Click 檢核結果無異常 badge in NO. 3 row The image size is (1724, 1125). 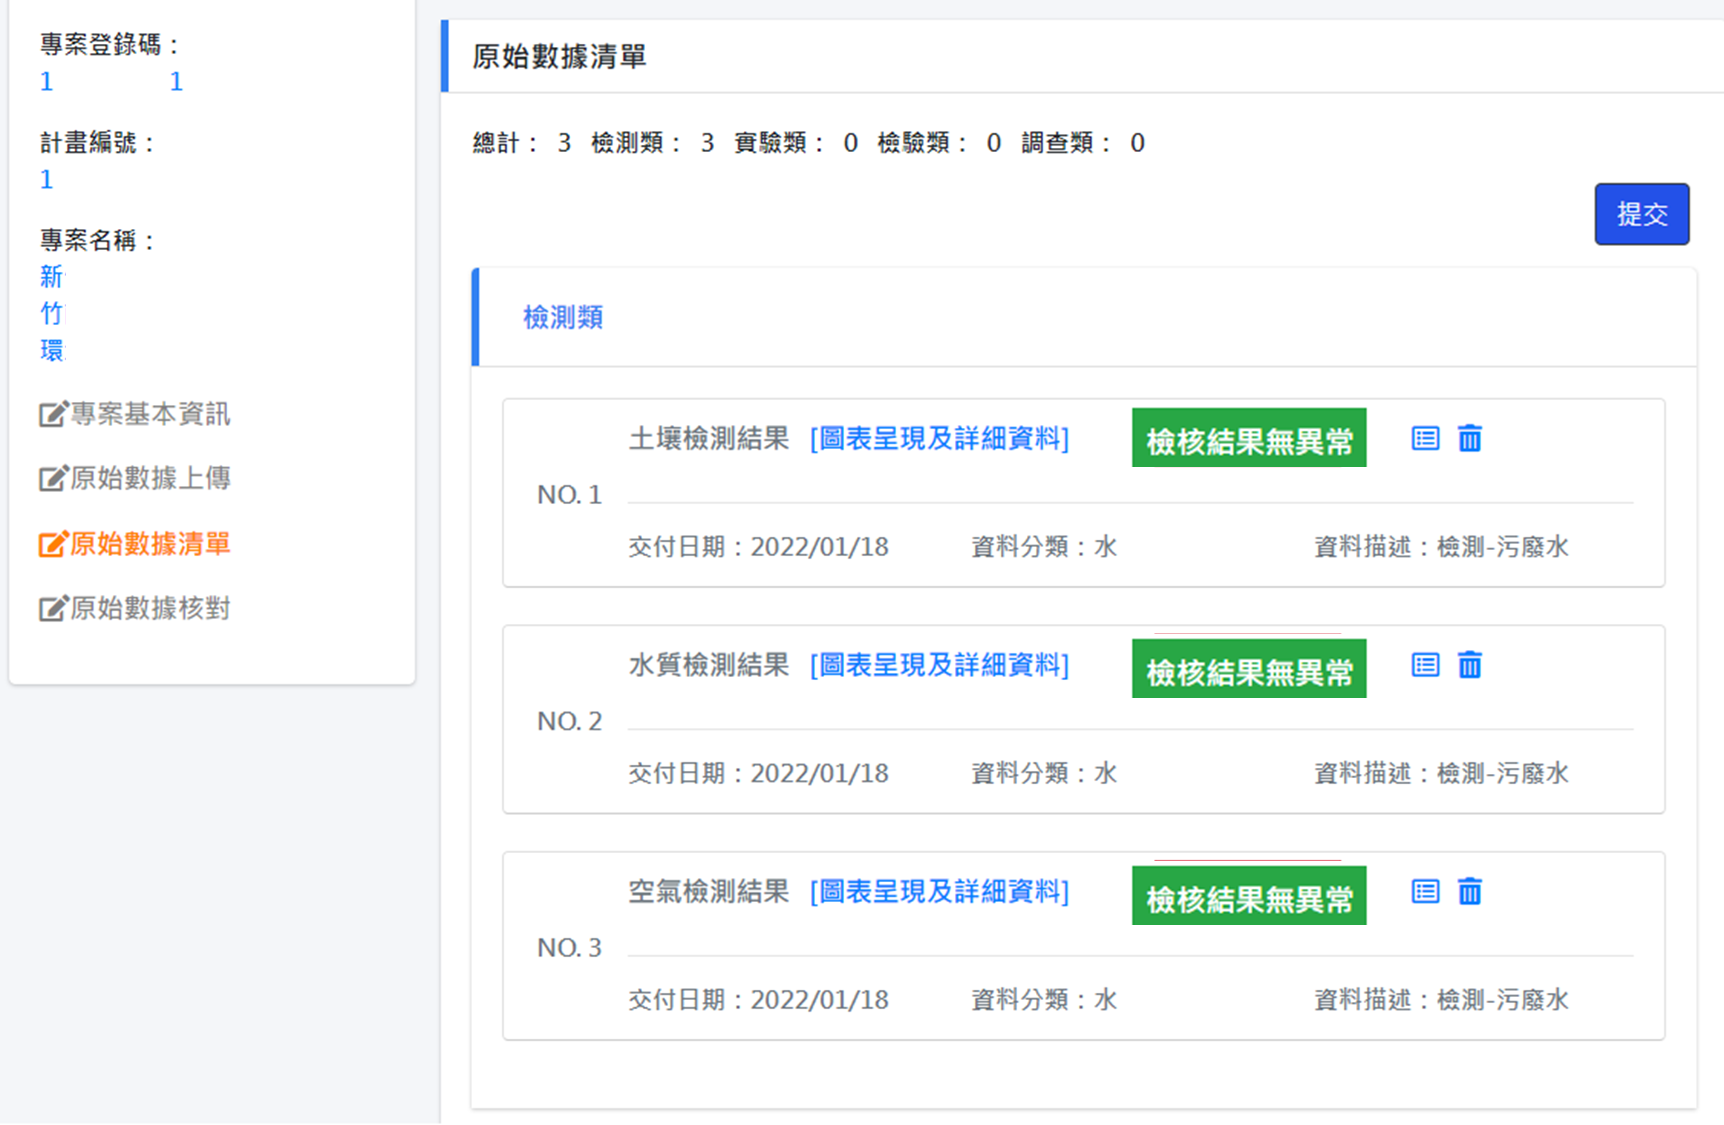[1249, 895]
